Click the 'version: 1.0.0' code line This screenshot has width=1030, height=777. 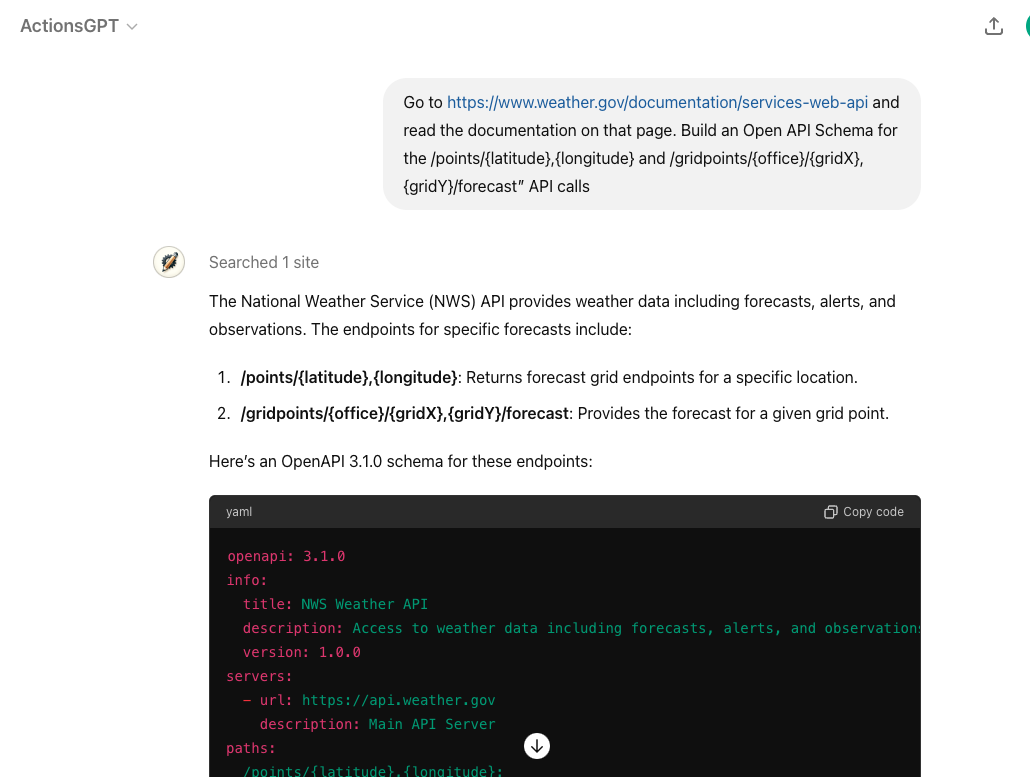coord(301,652)
